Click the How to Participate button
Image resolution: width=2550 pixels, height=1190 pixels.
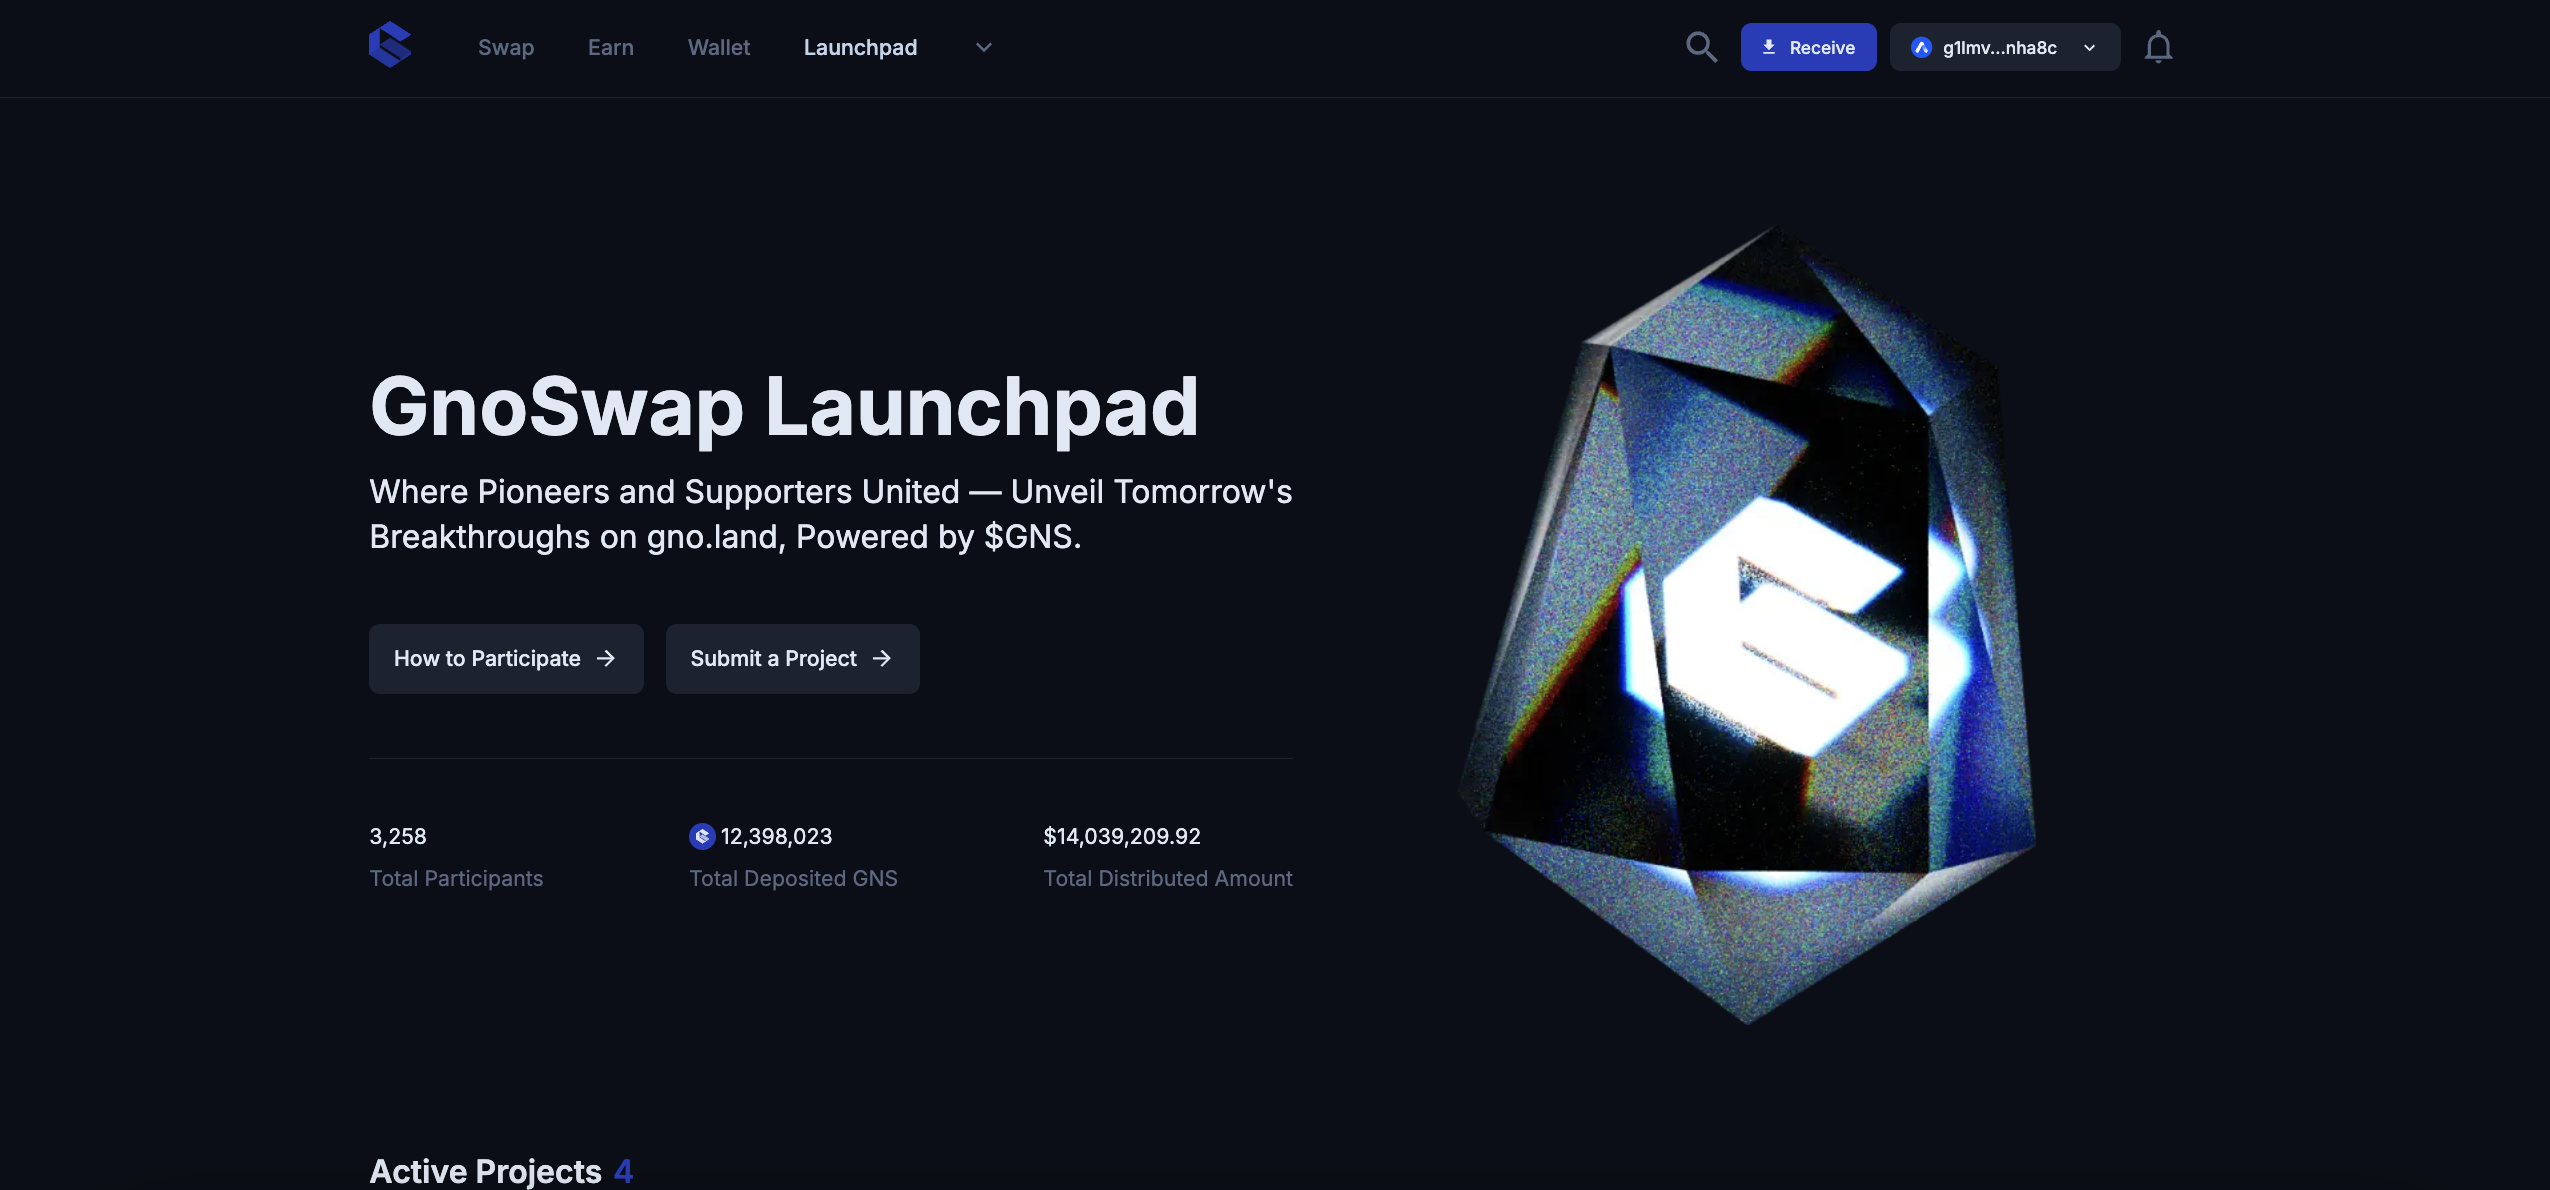pos(506,658)
